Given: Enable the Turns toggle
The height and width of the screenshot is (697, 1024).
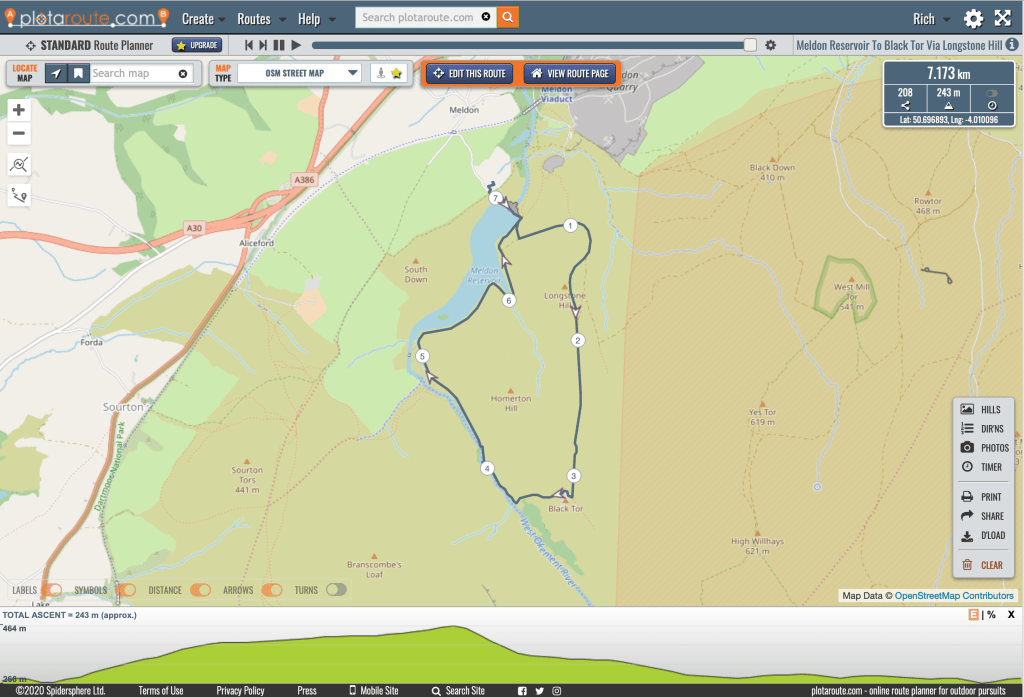Looking at the screenshot, I should pyautogui.click(x=336, y=590).
